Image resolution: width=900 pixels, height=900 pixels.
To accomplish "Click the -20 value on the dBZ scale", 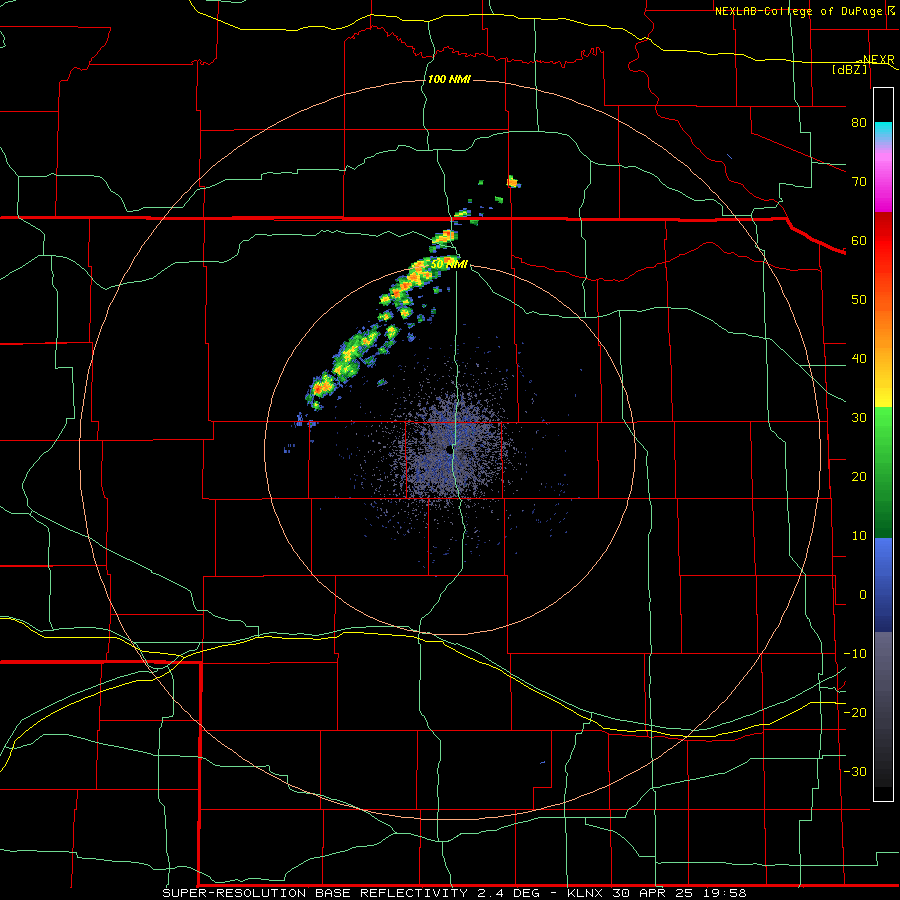I will (x=855, y=712).
